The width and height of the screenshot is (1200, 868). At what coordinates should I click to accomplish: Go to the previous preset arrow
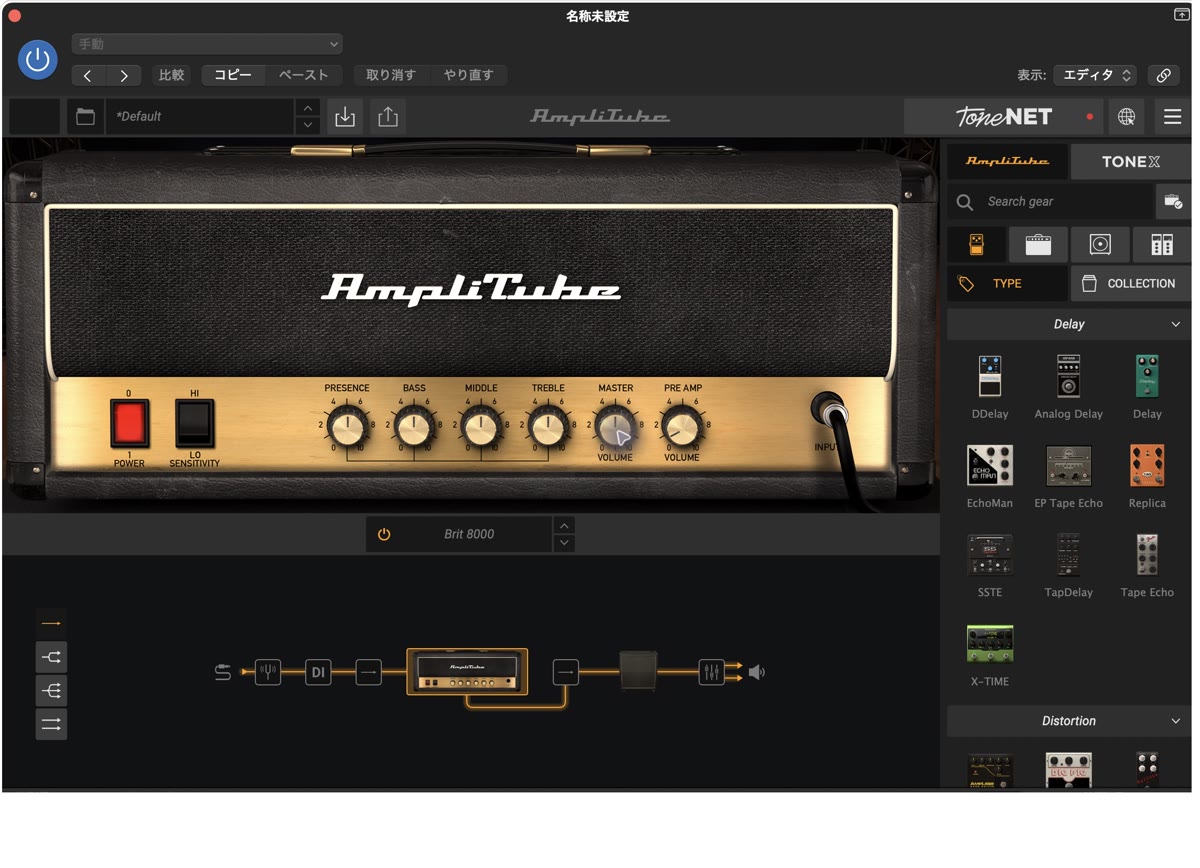pyautogui.click(x=88, y=75)
